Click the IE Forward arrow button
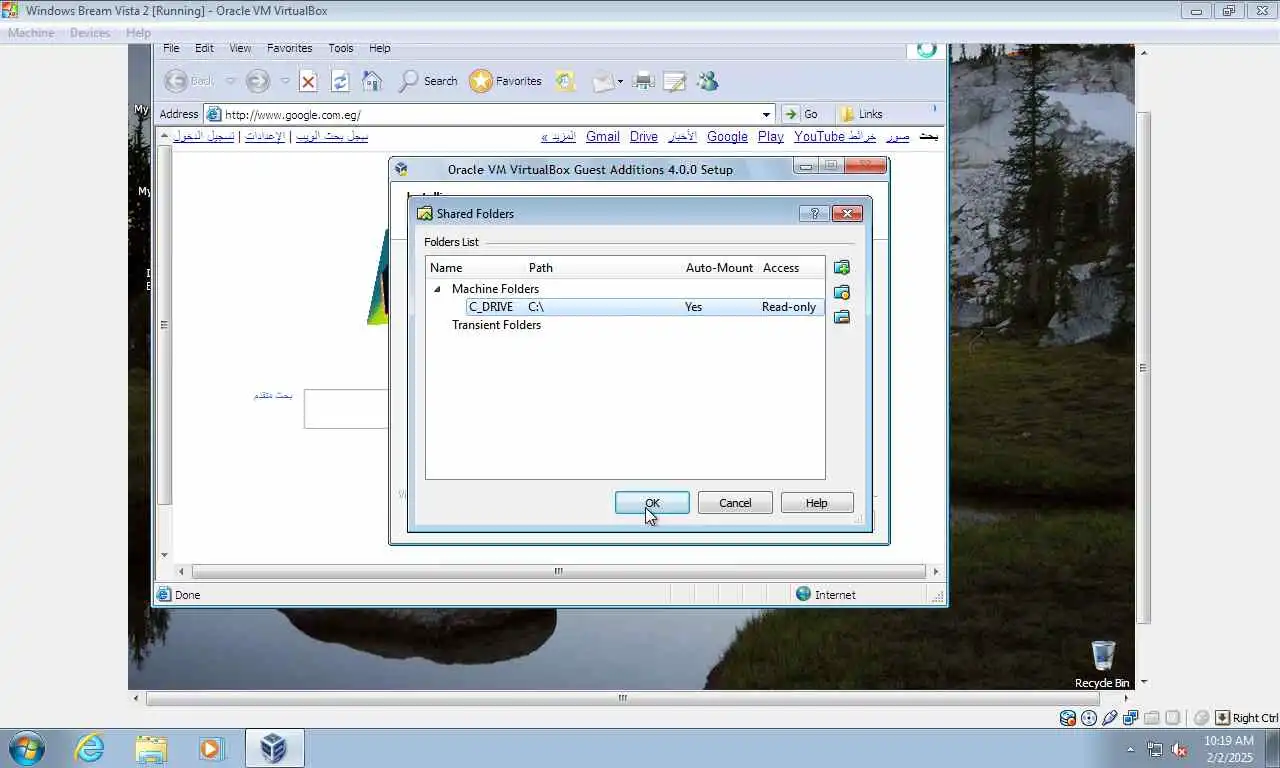This screenshot has width=1280, height=768. pos(258,81)
